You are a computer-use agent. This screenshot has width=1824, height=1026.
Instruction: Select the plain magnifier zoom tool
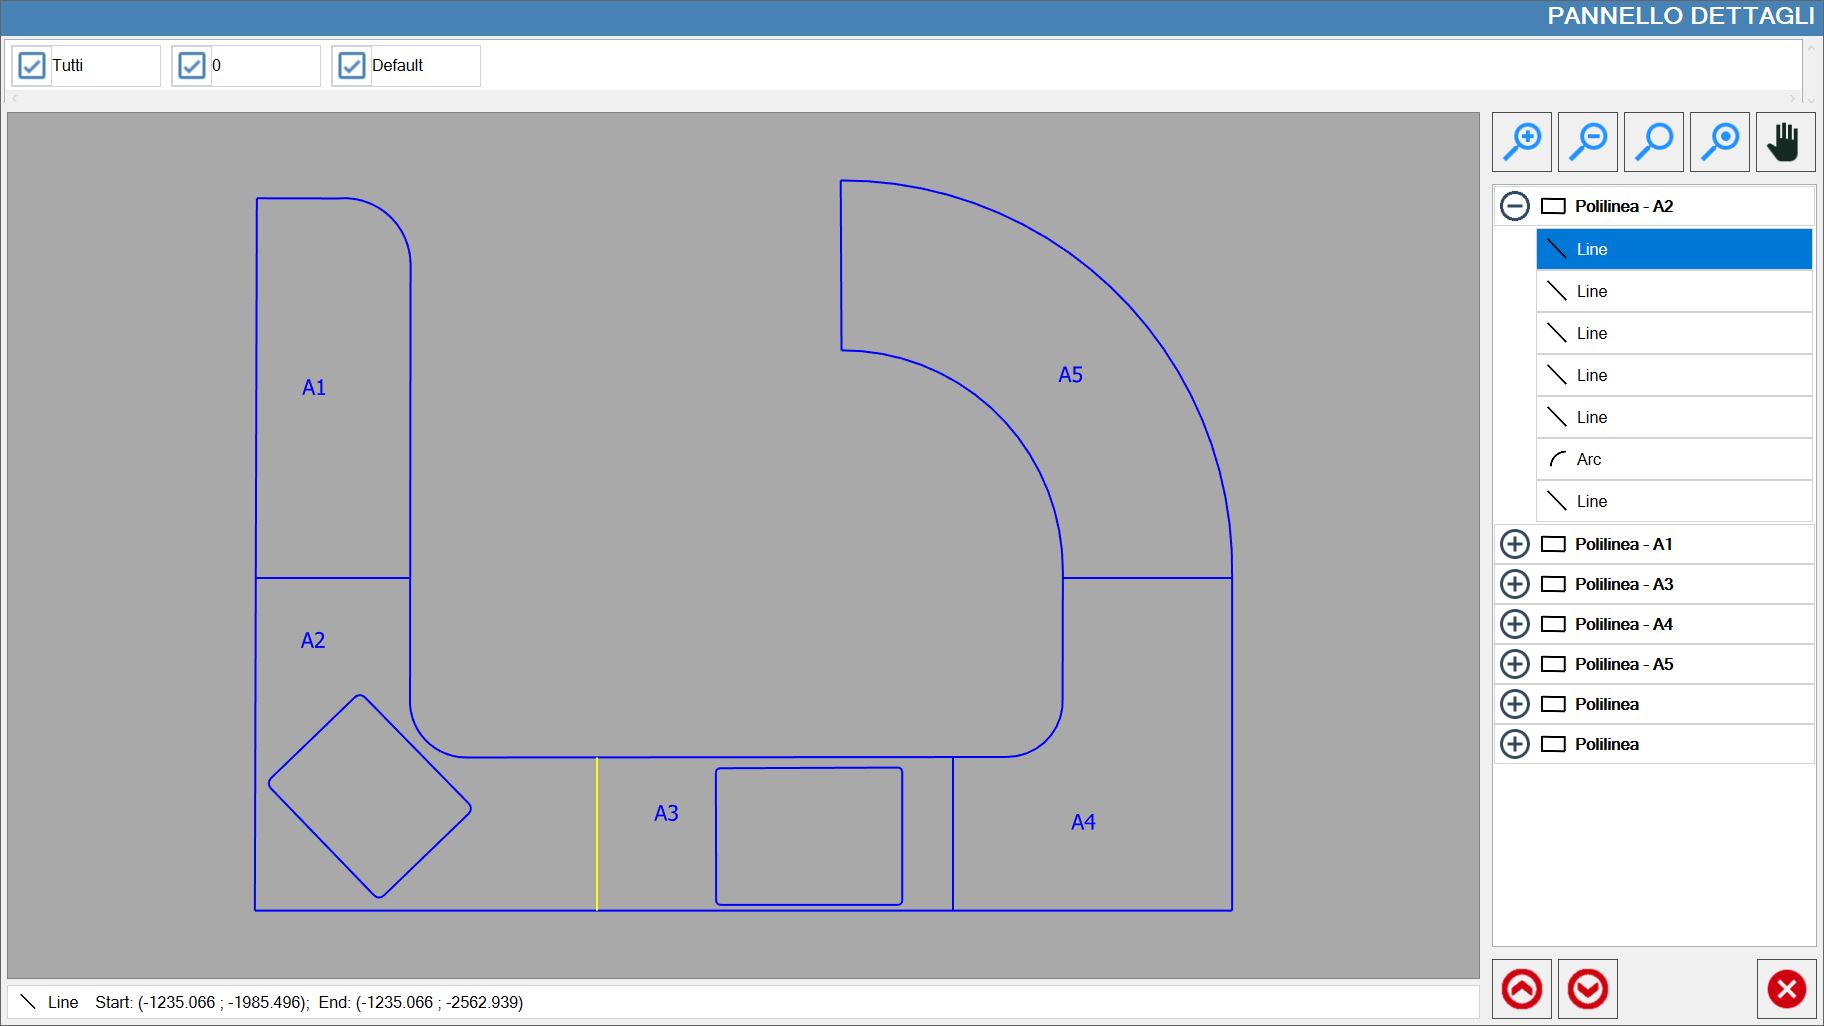tap(1654, 142)
